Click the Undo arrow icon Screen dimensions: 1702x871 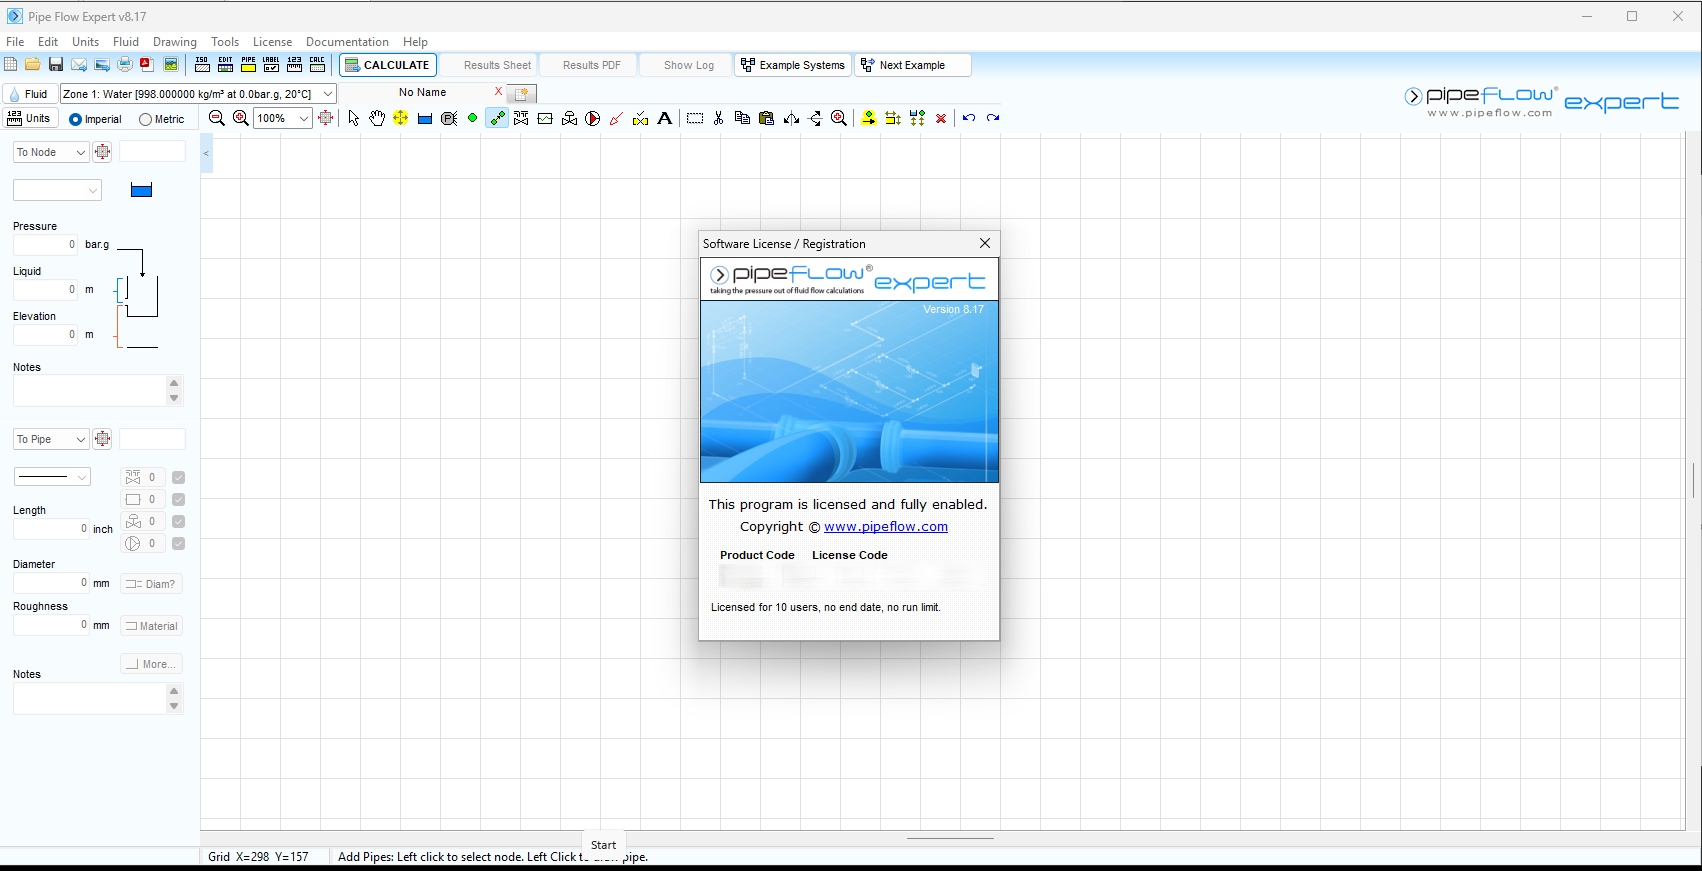click(x=969, y=118)
